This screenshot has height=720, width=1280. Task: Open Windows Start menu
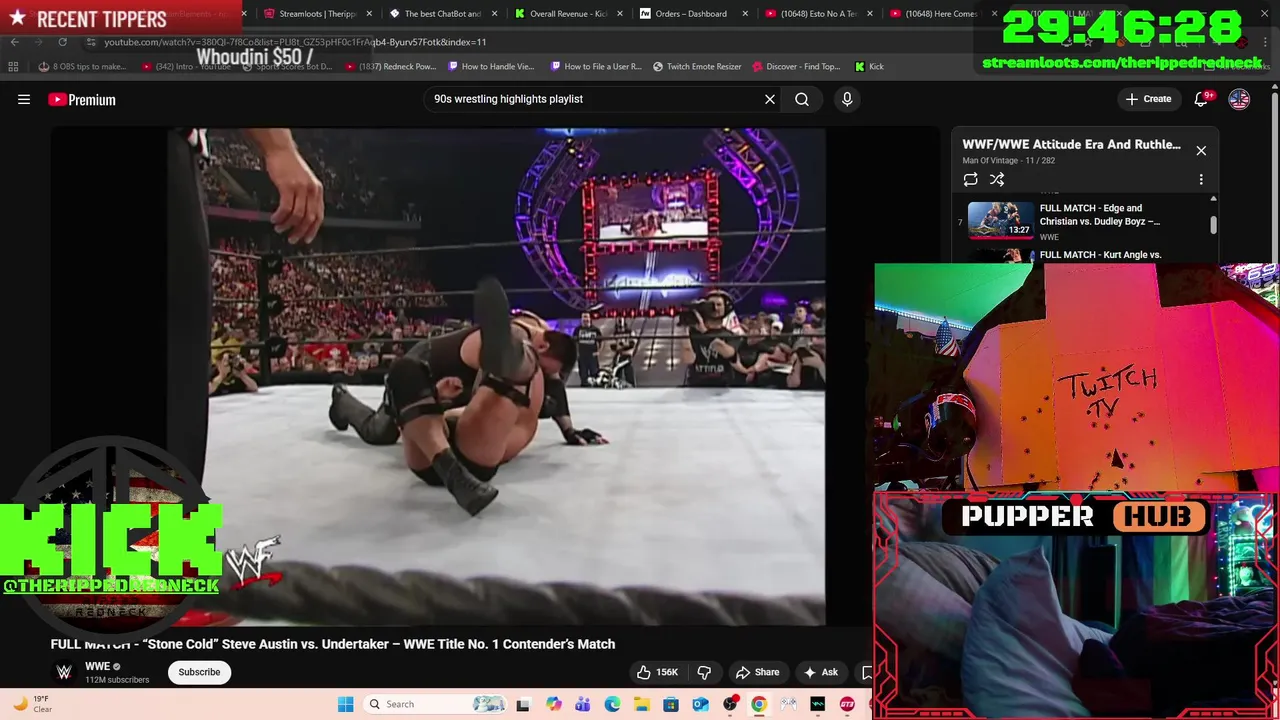(345, 704)
